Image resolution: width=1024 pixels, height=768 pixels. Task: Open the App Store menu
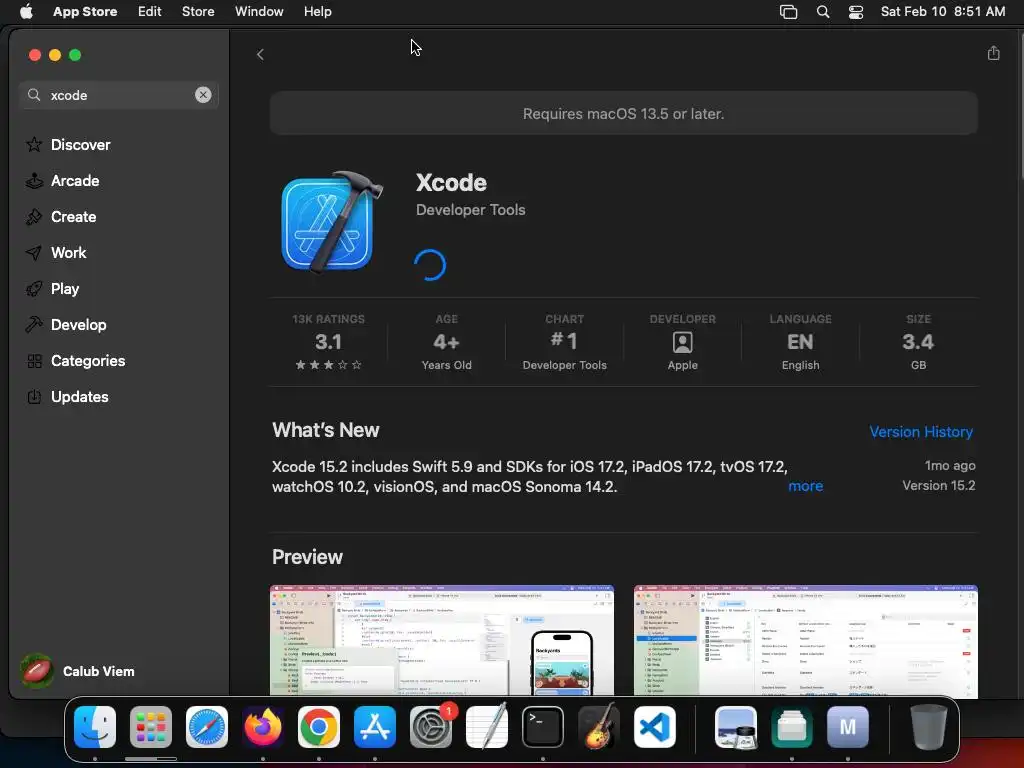[x=85, y=12]
